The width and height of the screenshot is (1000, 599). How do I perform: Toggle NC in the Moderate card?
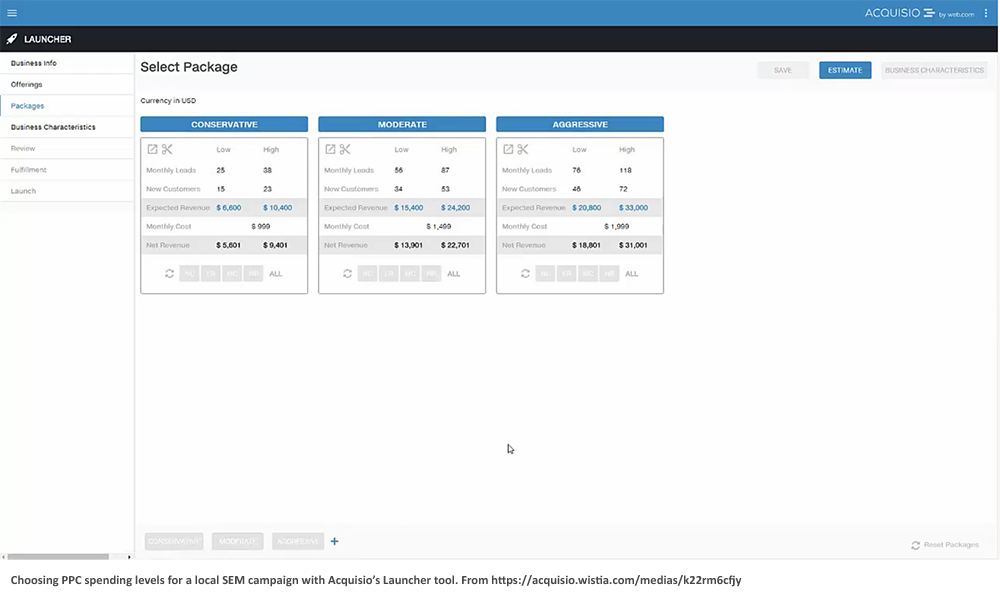click(x=367, y=274)
